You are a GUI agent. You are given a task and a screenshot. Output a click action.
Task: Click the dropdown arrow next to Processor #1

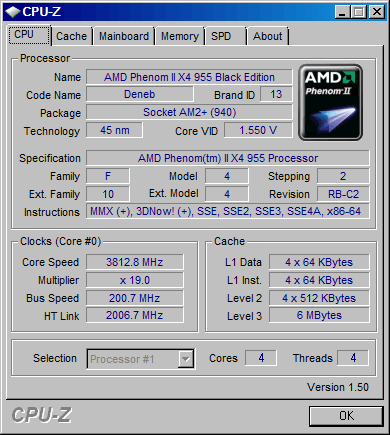pos(186,359)
